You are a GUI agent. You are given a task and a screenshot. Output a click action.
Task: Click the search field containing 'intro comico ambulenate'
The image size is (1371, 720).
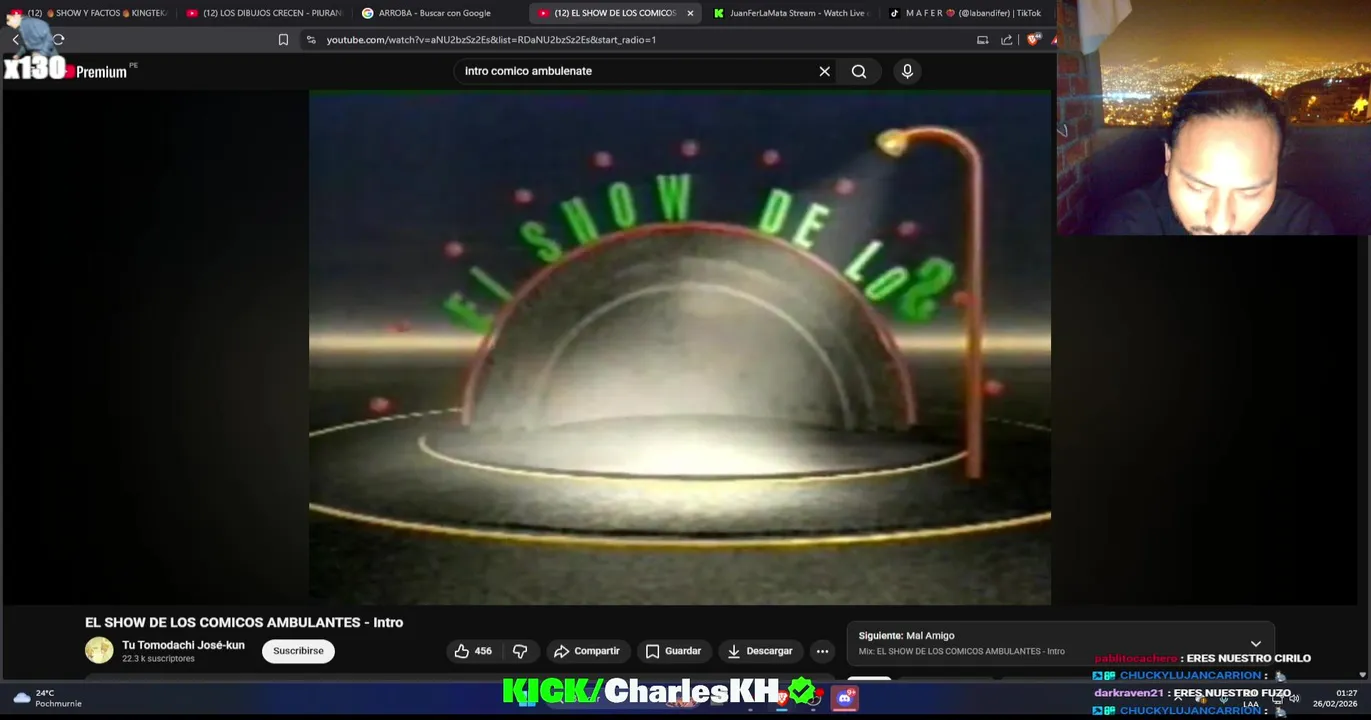coord(638,71)
